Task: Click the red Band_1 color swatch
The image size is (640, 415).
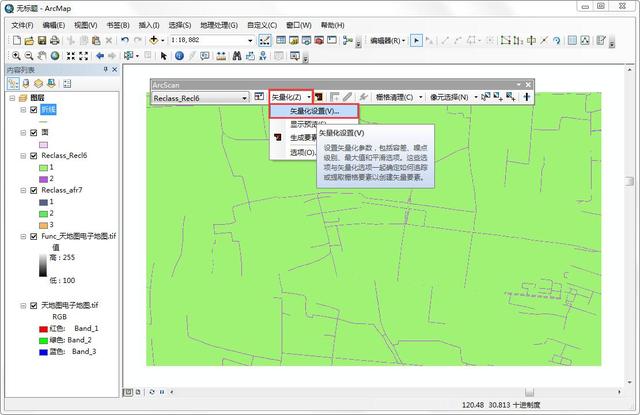Action: pos(44,329)
